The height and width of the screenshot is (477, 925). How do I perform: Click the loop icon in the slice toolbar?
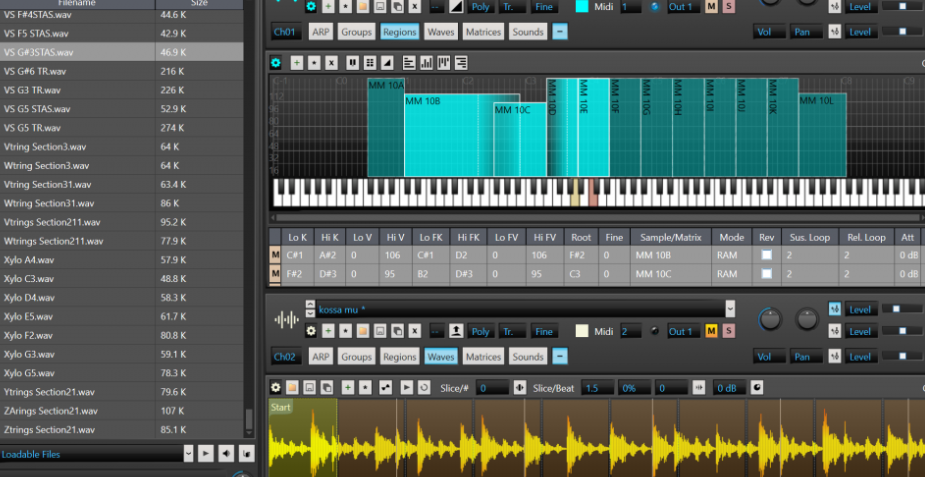pyautogui.click(x=425, y=387)
